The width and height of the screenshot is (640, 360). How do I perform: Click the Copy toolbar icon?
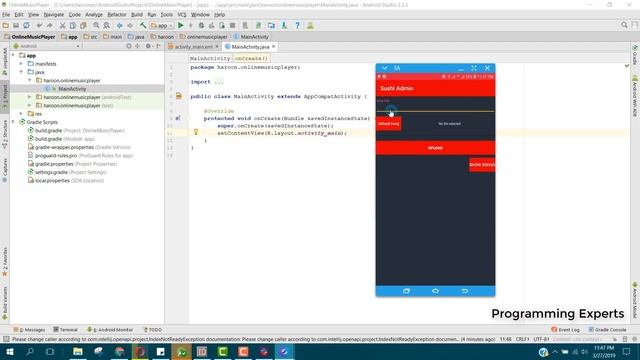[73, 25]
